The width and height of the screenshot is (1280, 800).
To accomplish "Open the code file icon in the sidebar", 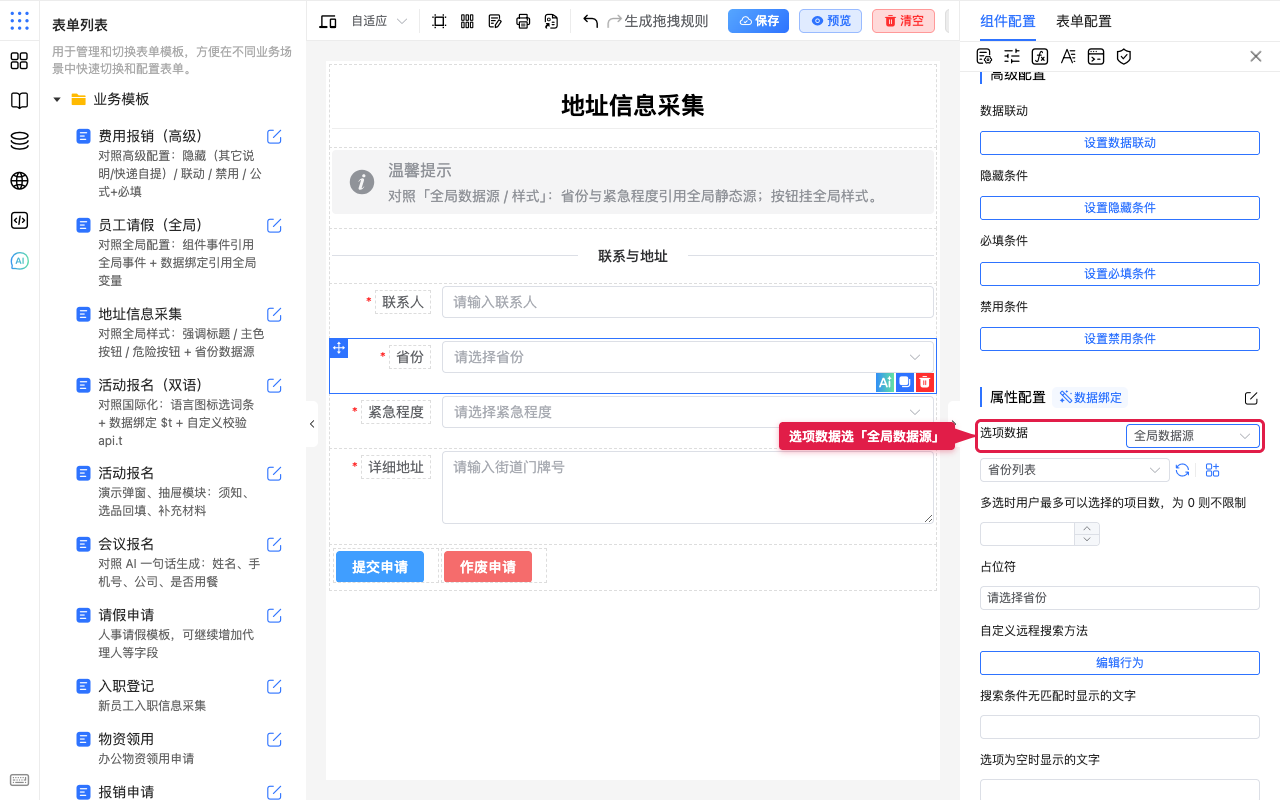I will pos(19,221).
